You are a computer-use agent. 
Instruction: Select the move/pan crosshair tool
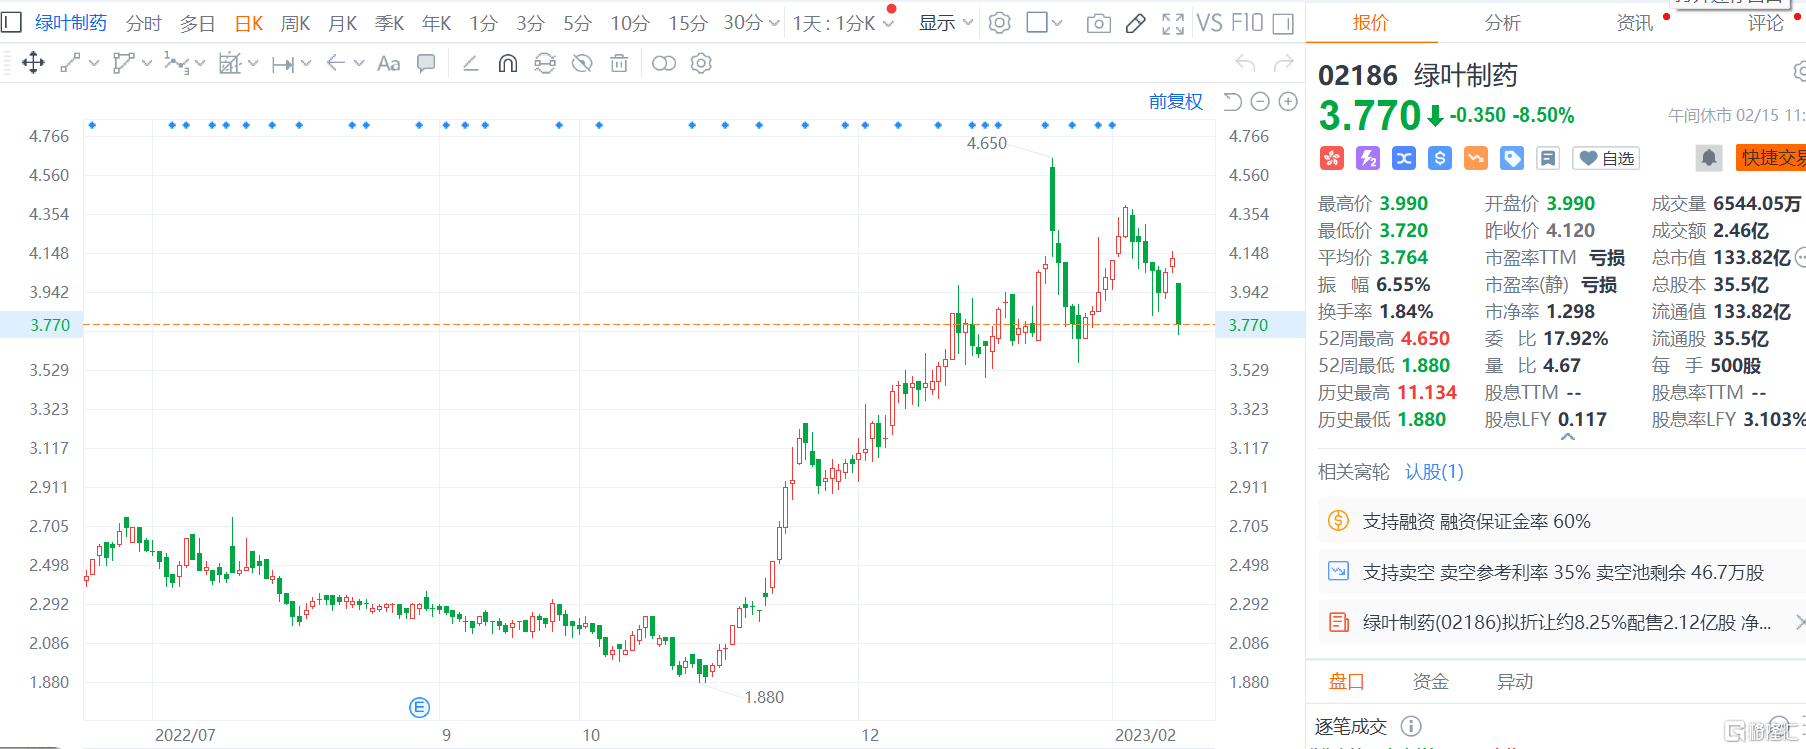33,63
